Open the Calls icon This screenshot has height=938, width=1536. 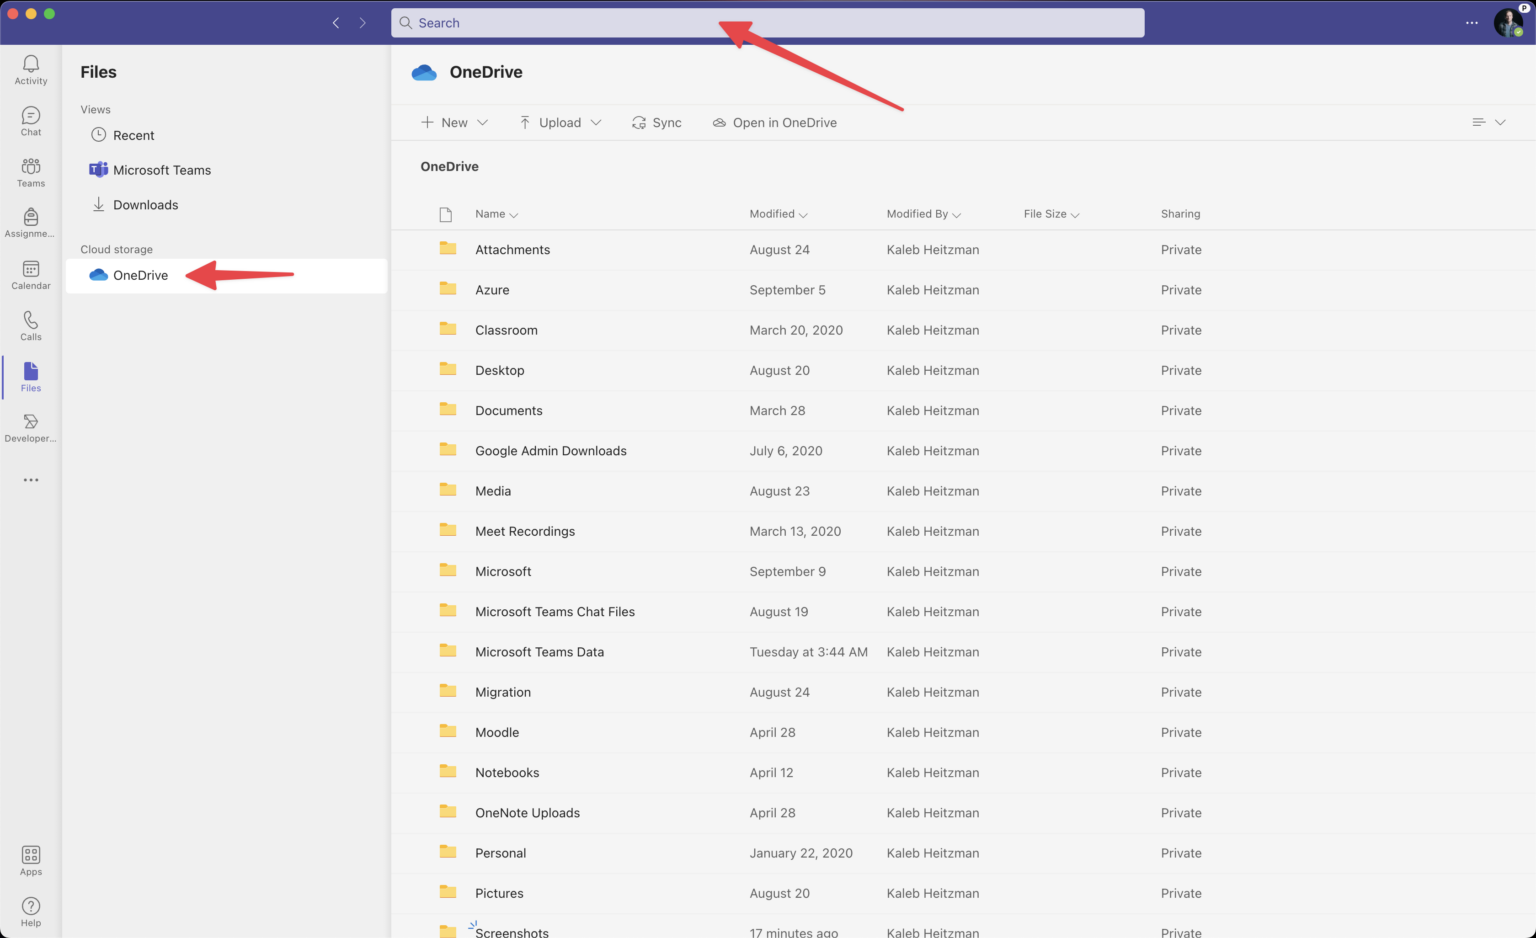coord(30,325)
